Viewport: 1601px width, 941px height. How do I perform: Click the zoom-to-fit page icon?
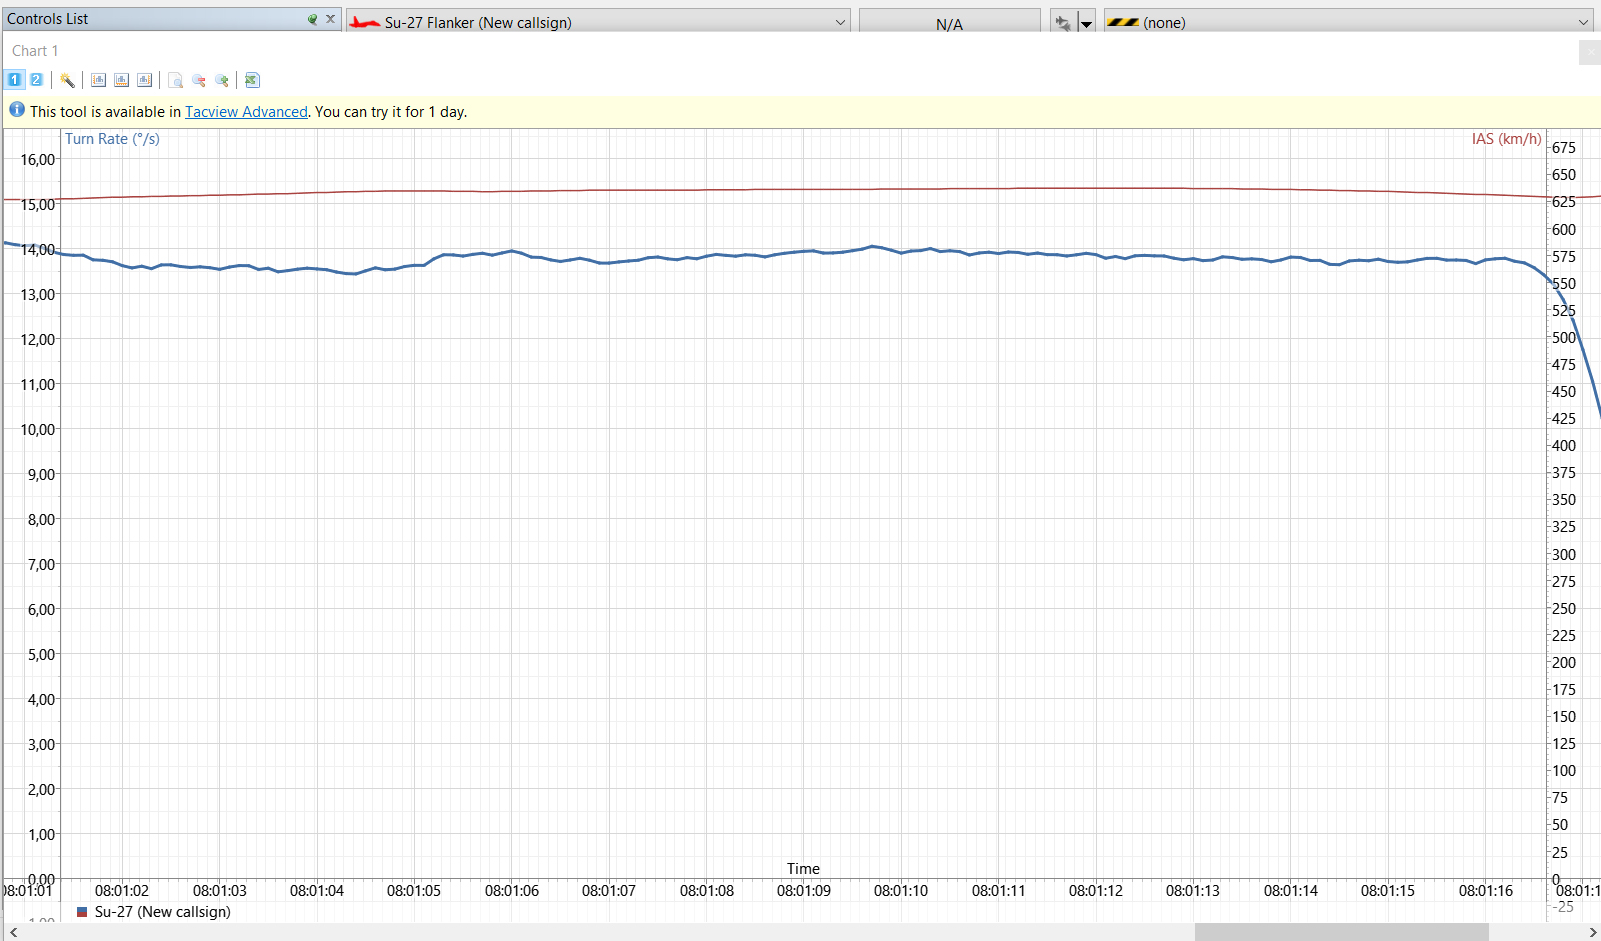176,80
